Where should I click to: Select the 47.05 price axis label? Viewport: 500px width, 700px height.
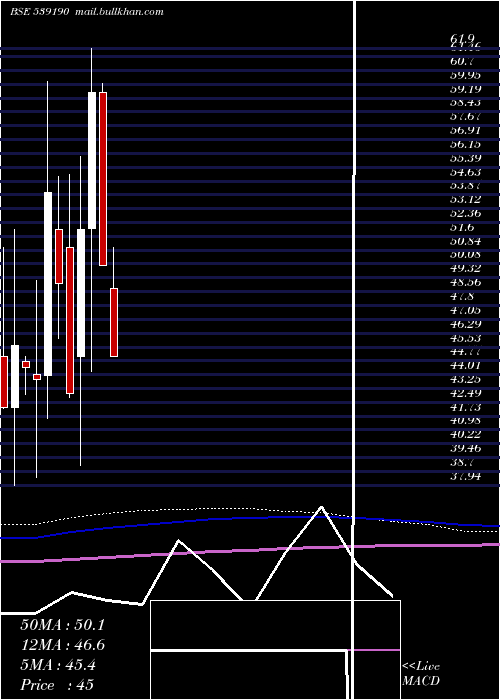465,310
